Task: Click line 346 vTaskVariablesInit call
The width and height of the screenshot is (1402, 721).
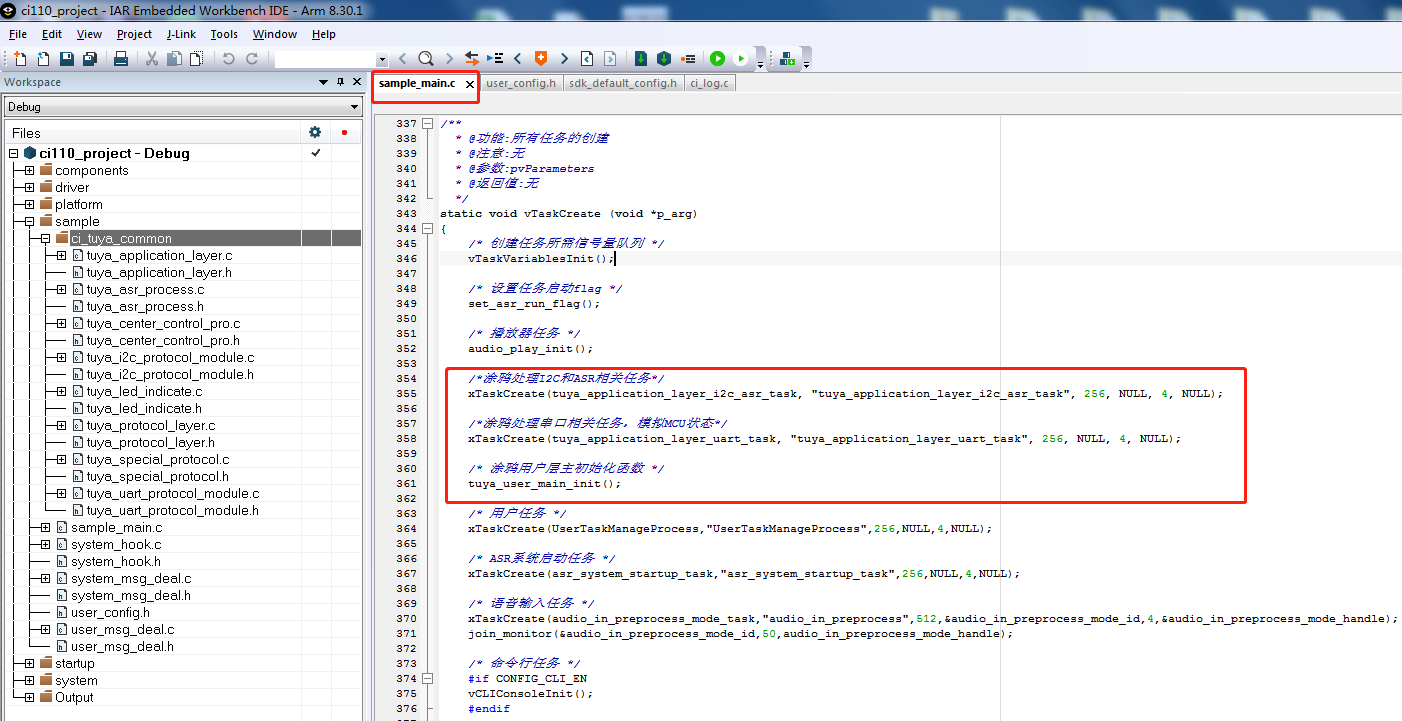Action: click(x=540, y=259)
